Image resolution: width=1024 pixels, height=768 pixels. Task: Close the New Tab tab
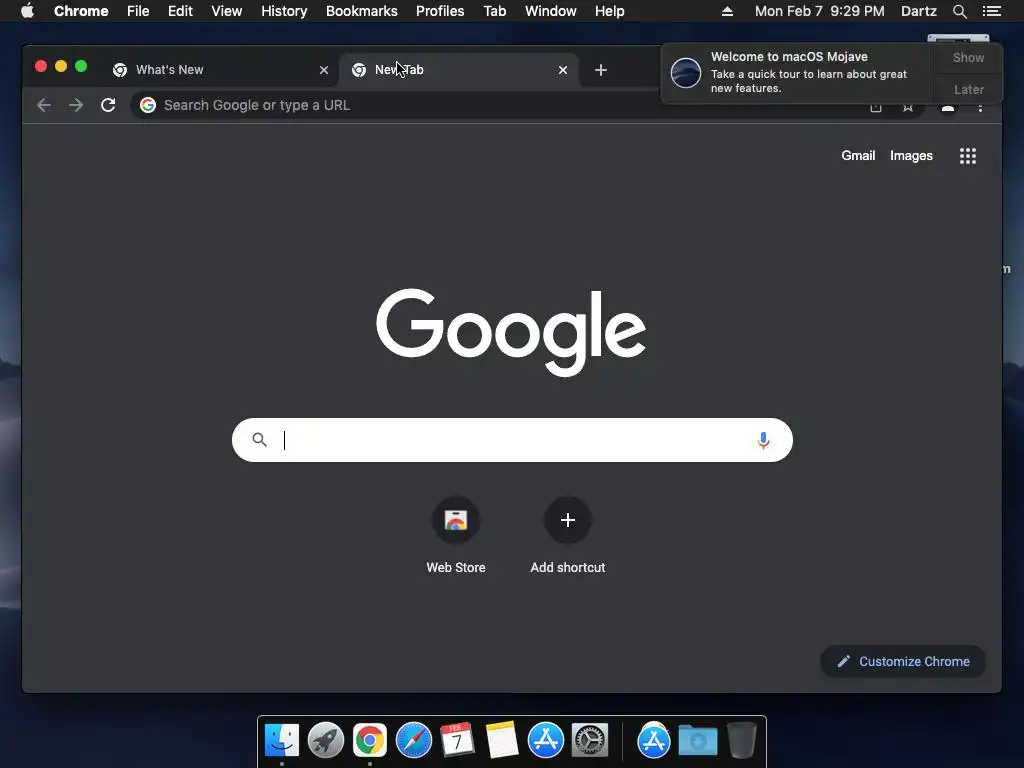(x=562, y=70)
